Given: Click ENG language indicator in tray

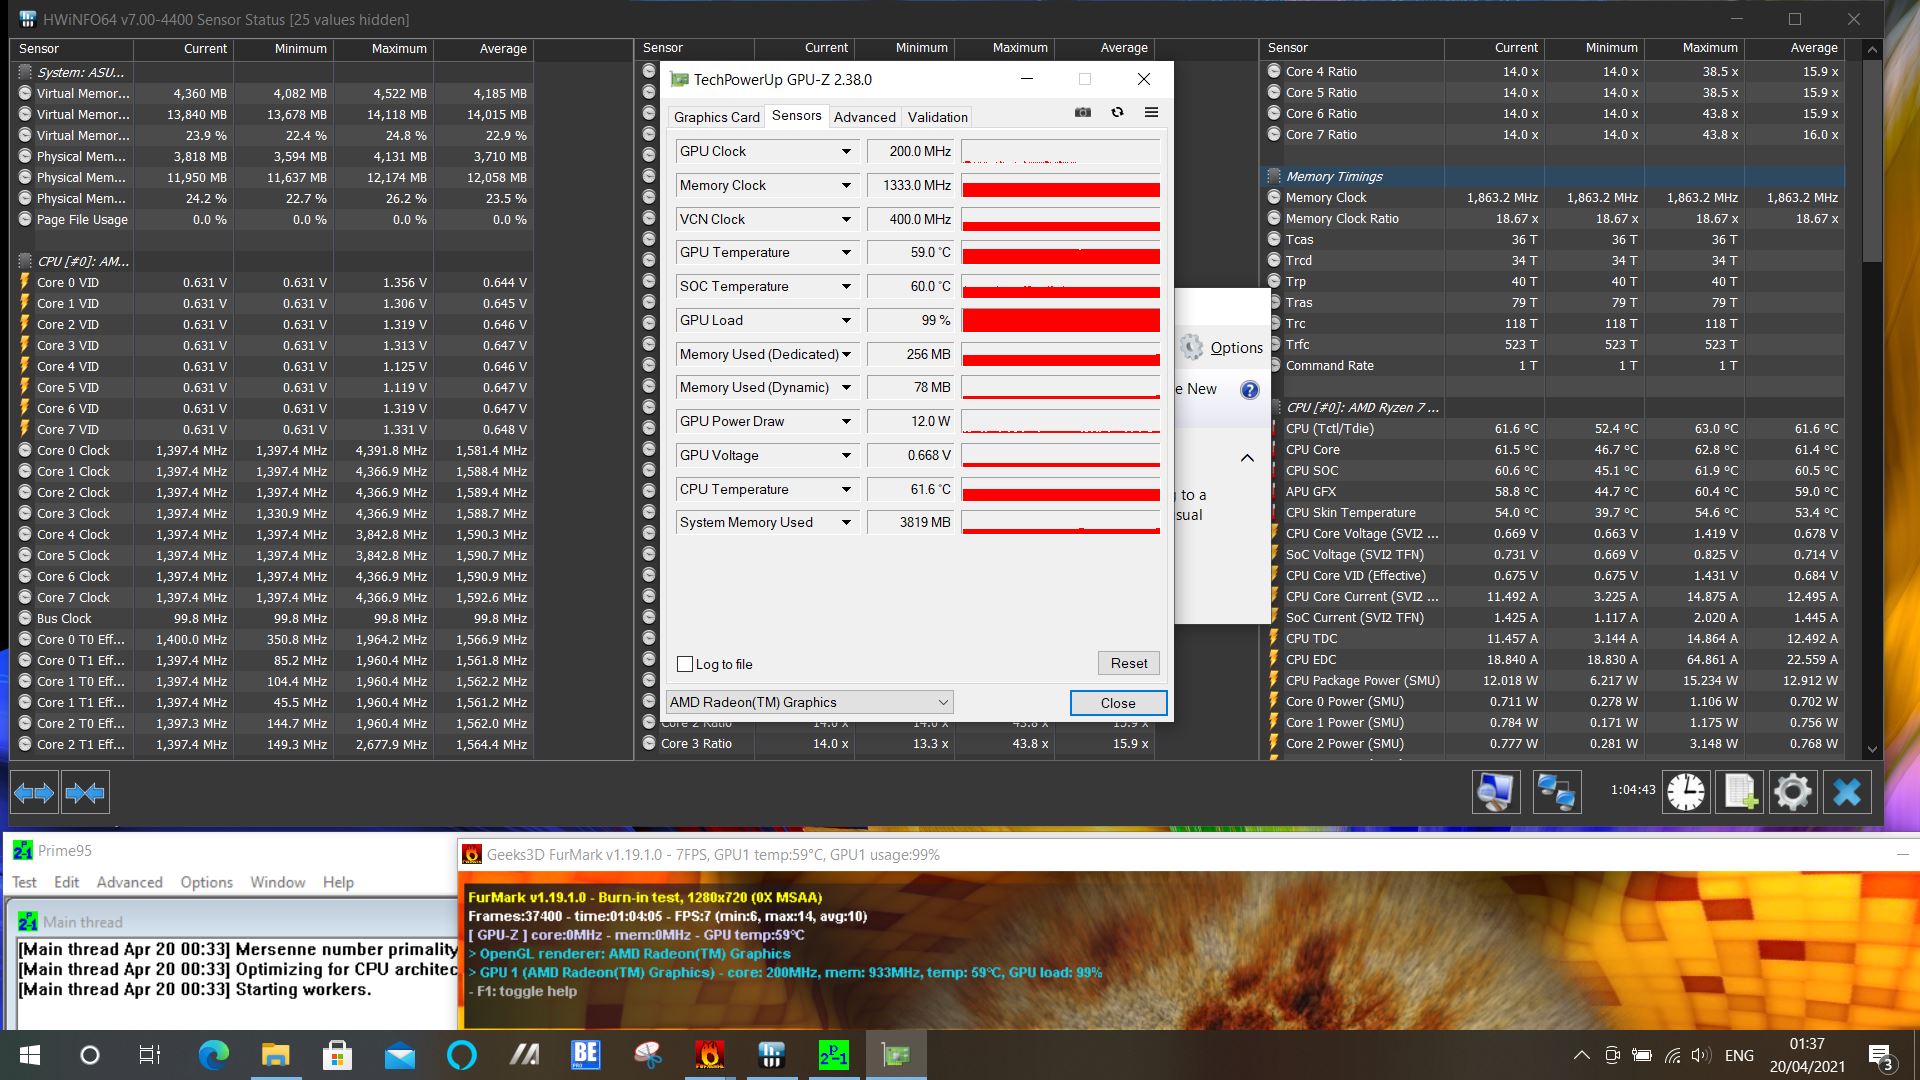Looking at the screenshot, I should tap(1739, 1055).
